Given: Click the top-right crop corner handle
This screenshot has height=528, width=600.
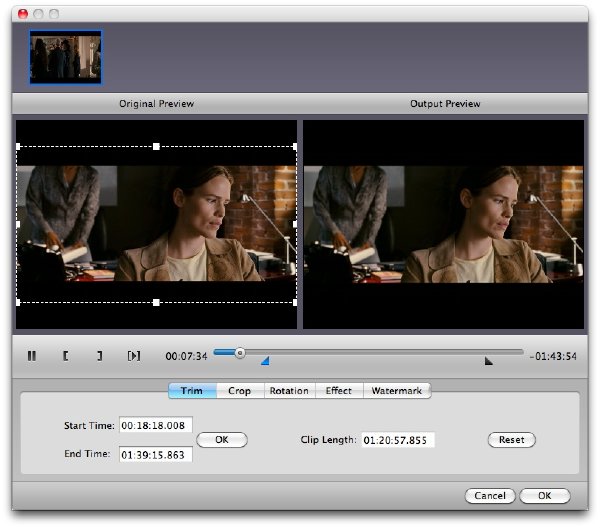Looking at the screenshot, I should coord(295,147).
